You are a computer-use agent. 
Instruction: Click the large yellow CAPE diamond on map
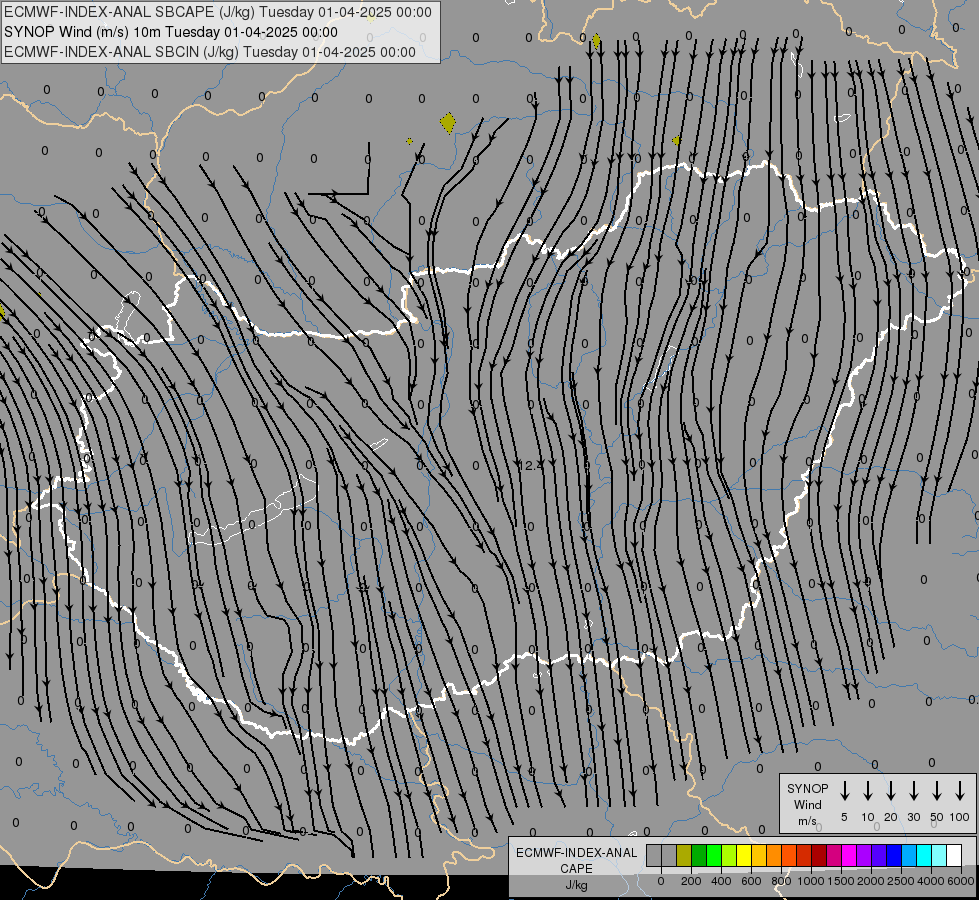pos(448,122)
